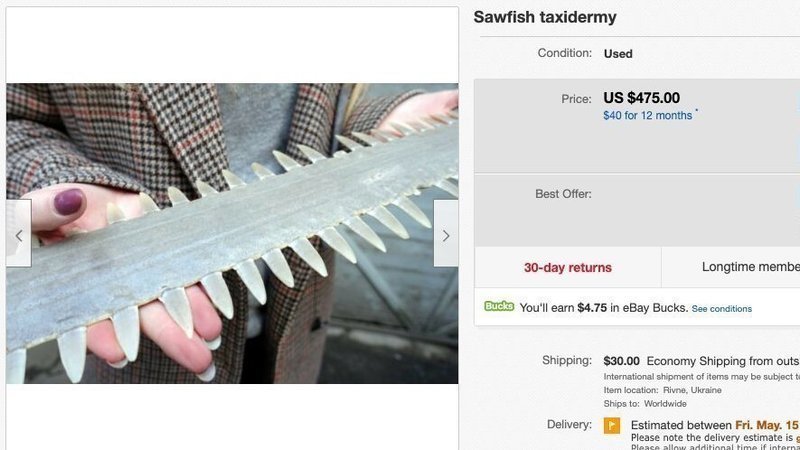Show the previous listing photo arrow
This screenshot has height=450, width=800.
tap(19, 234)
